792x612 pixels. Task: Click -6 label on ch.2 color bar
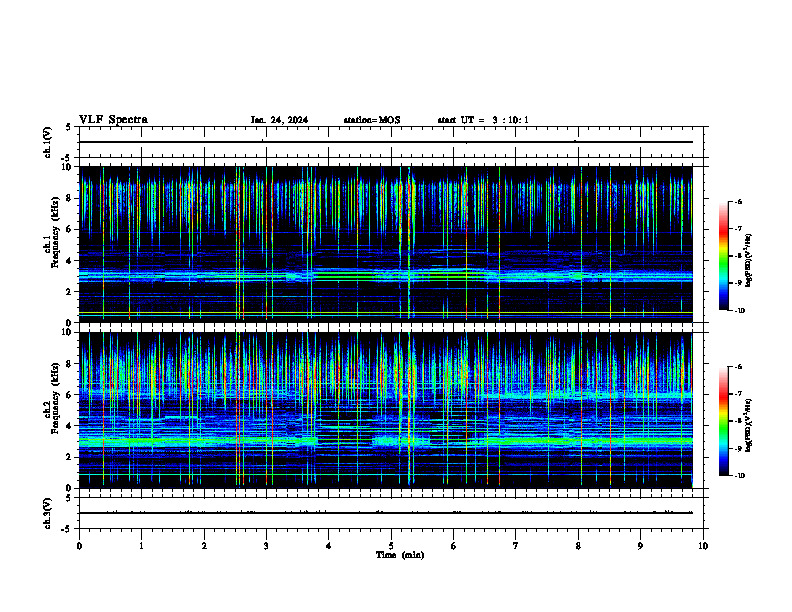tap(738, 367)
